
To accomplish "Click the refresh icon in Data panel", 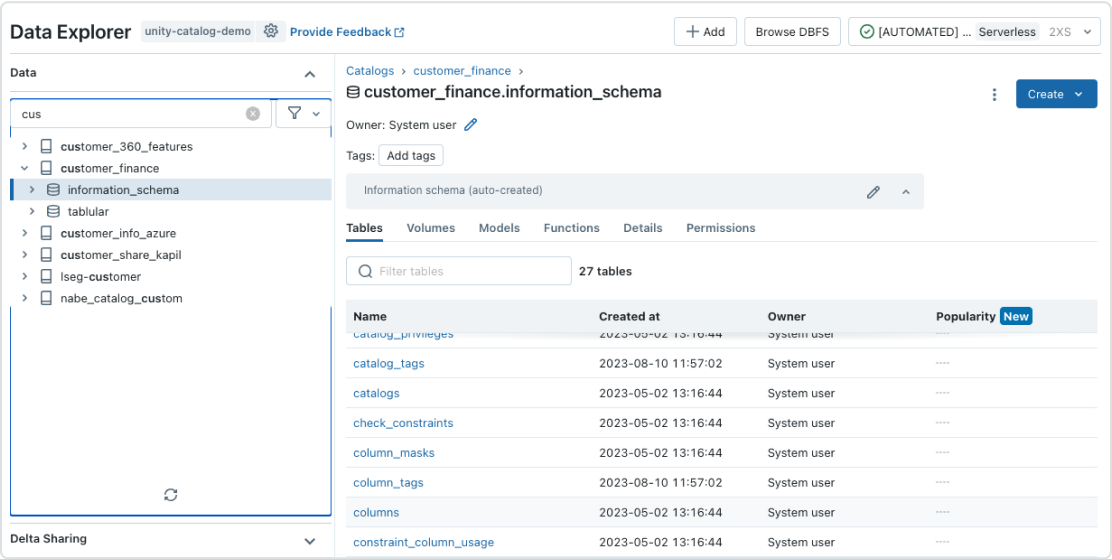I will tap(171, 495).
